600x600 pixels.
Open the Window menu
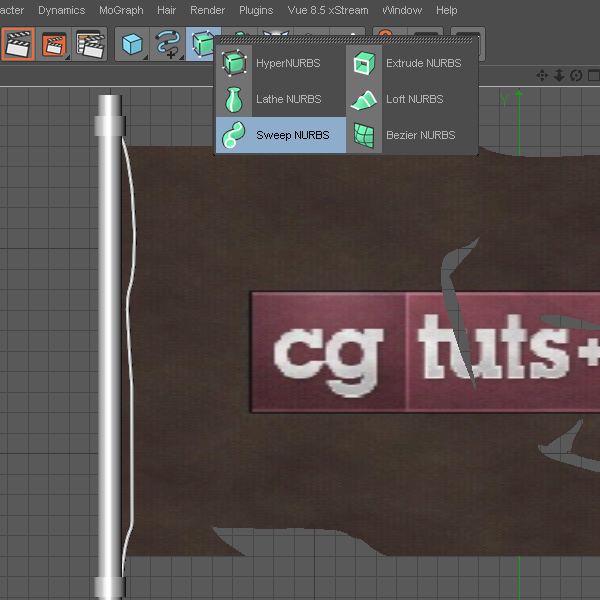click(x=402, y=10)
